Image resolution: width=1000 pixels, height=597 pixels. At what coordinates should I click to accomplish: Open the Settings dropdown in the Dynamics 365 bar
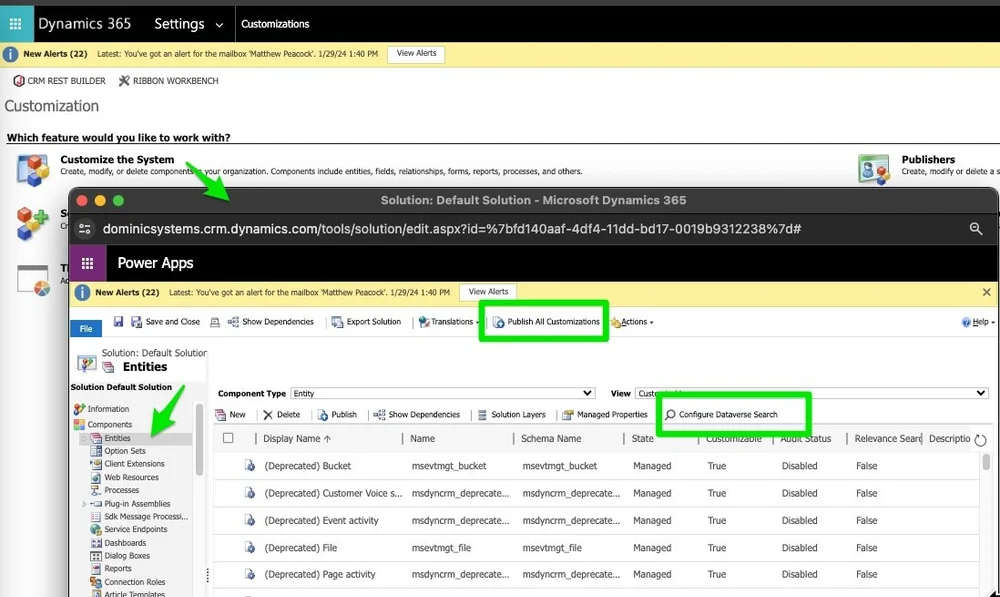point(189,24)
